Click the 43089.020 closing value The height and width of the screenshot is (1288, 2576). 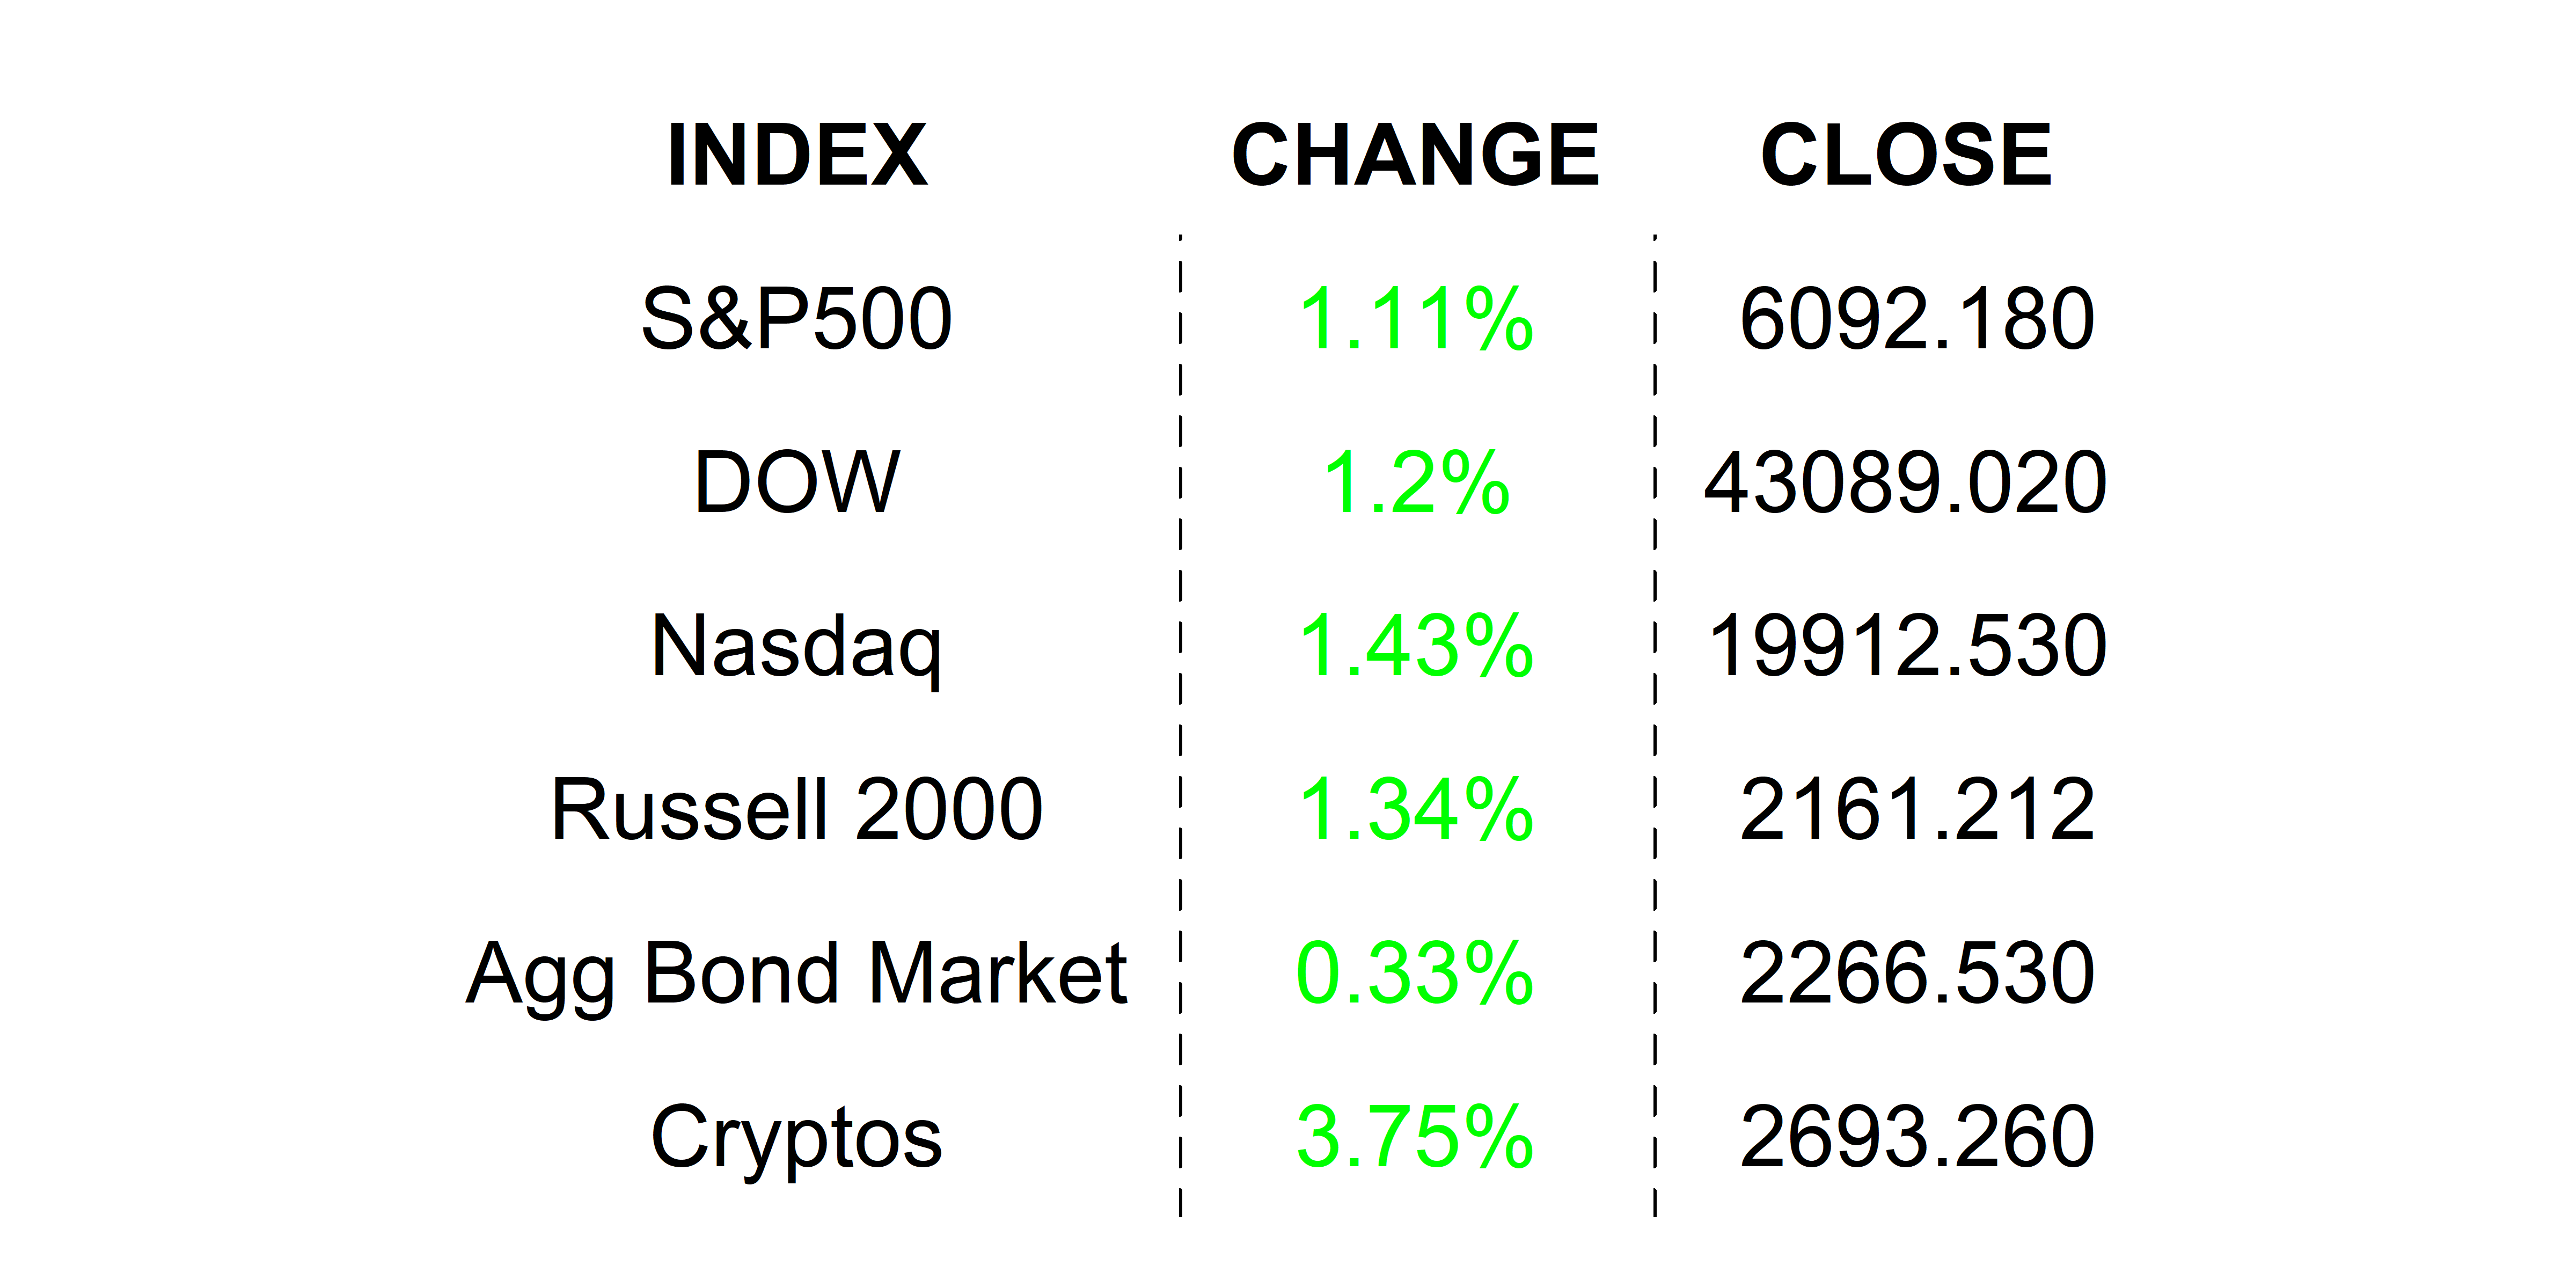pyautogui.click(x=1906, y=483)
